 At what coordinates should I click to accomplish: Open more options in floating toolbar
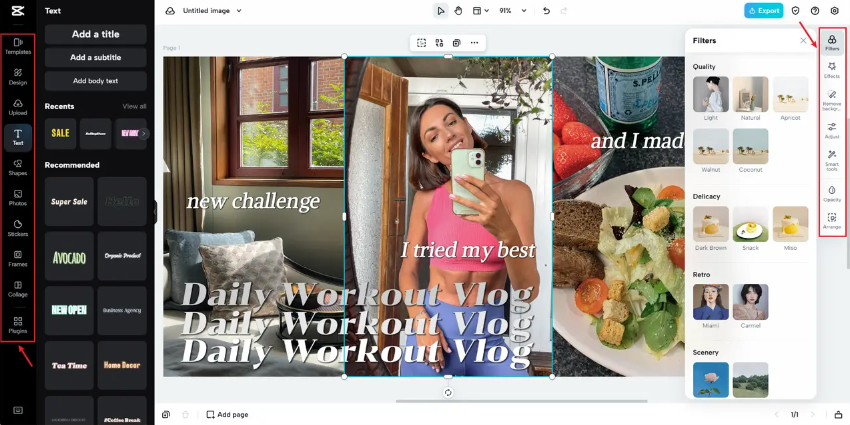pos(474,43)
